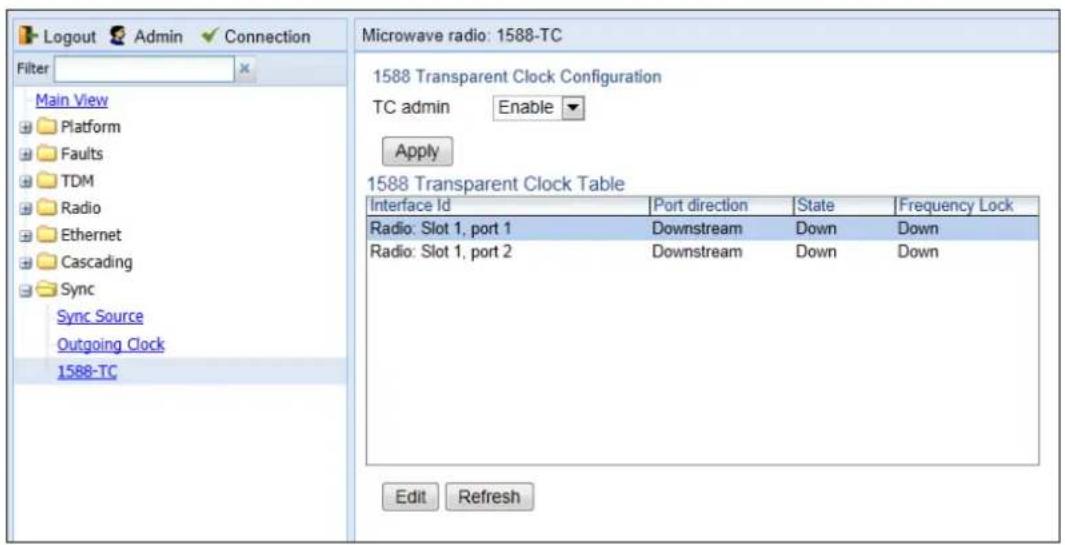
Task: Click the Radio folder icon
Action: [47, 209]
